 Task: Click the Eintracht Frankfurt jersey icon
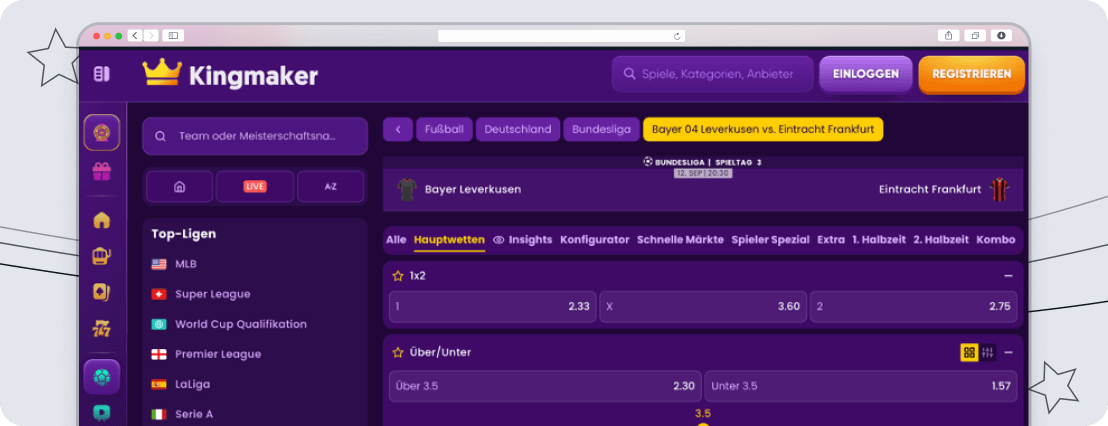(999, 189)
